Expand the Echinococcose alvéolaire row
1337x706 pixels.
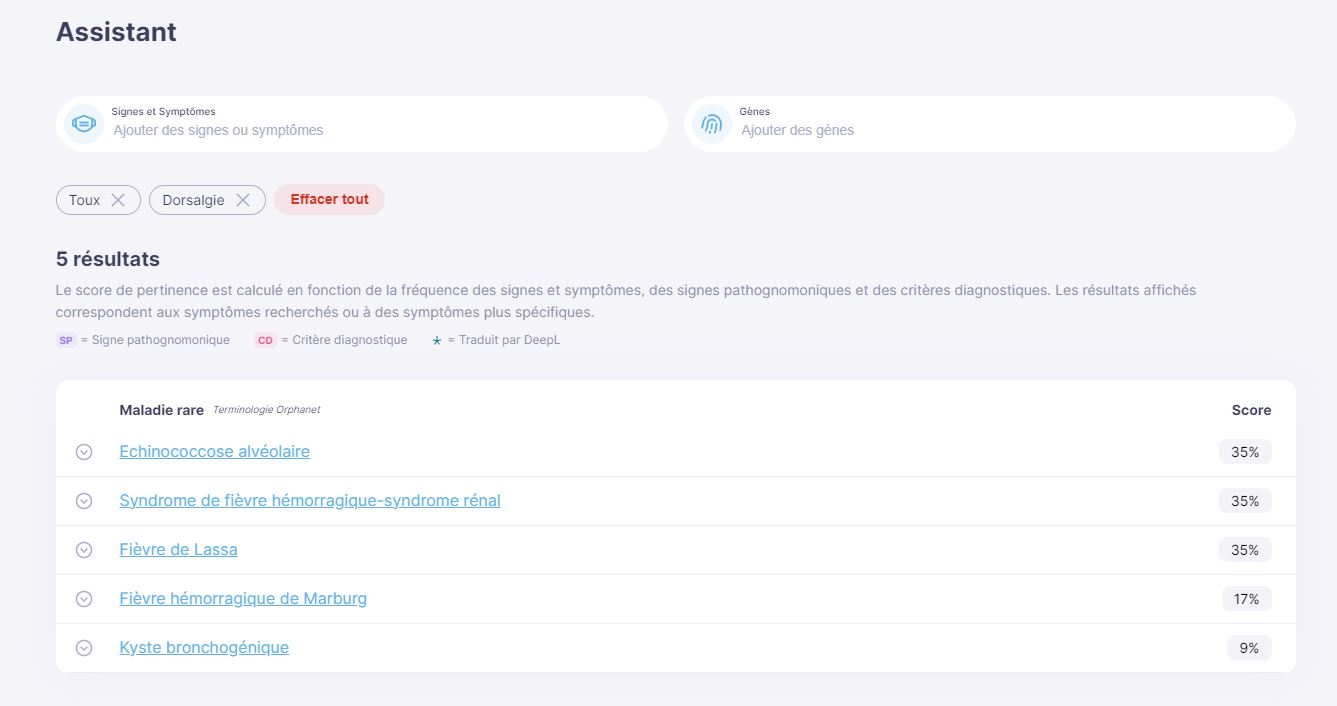tap(84, 452)
